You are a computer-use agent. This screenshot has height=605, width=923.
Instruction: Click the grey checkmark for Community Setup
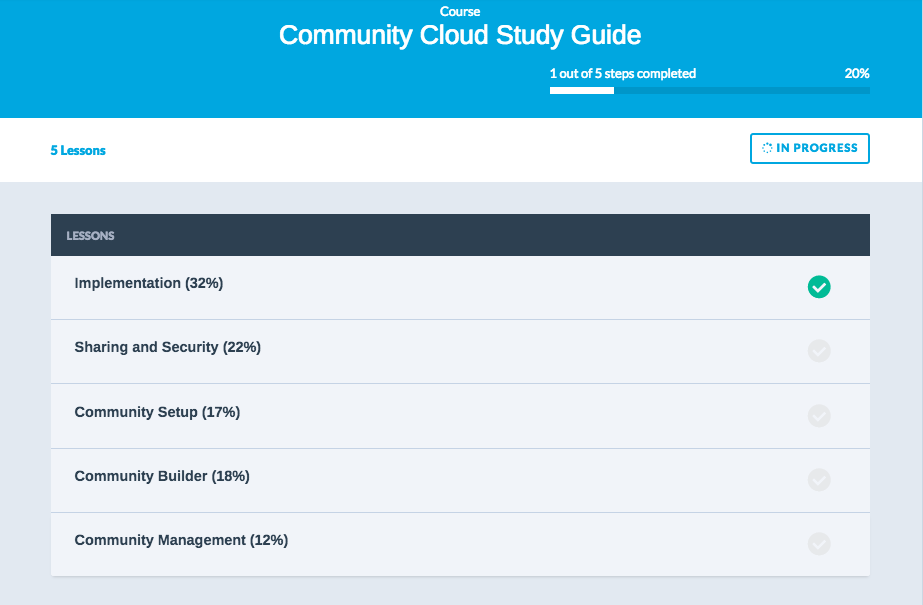point(819,416)
